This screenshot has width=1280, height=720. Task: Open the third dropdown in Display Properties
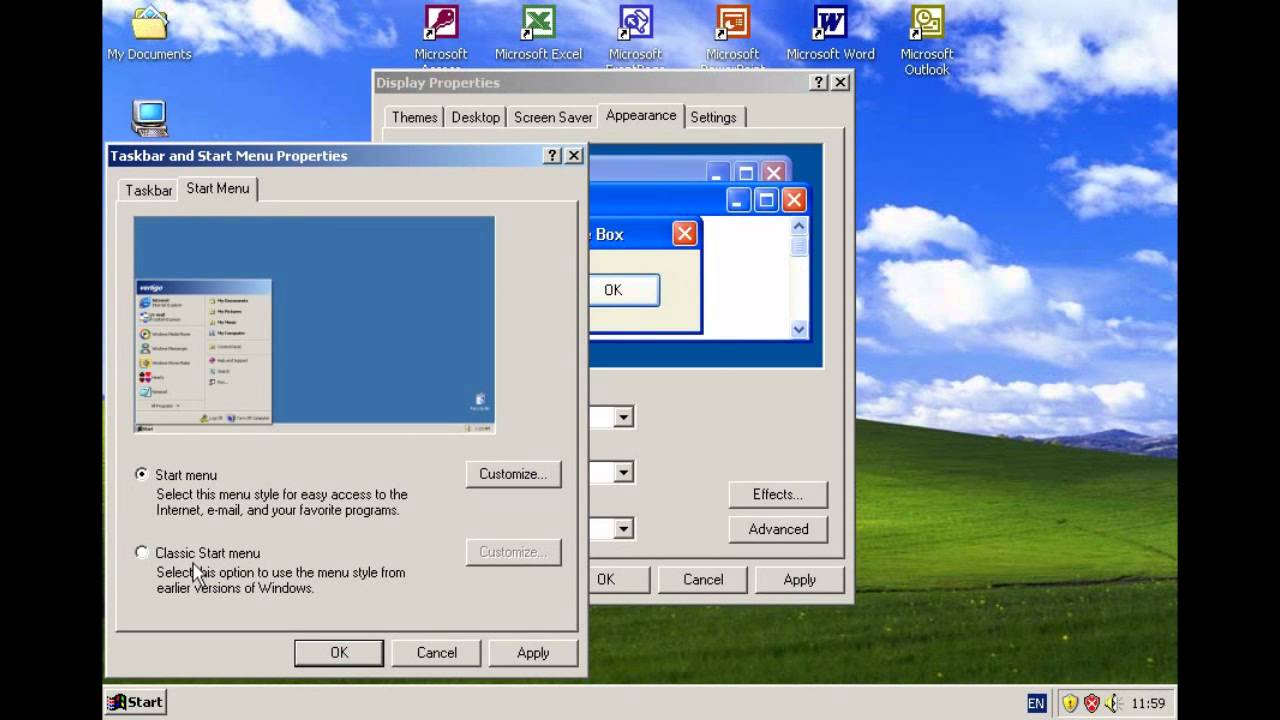623,528
